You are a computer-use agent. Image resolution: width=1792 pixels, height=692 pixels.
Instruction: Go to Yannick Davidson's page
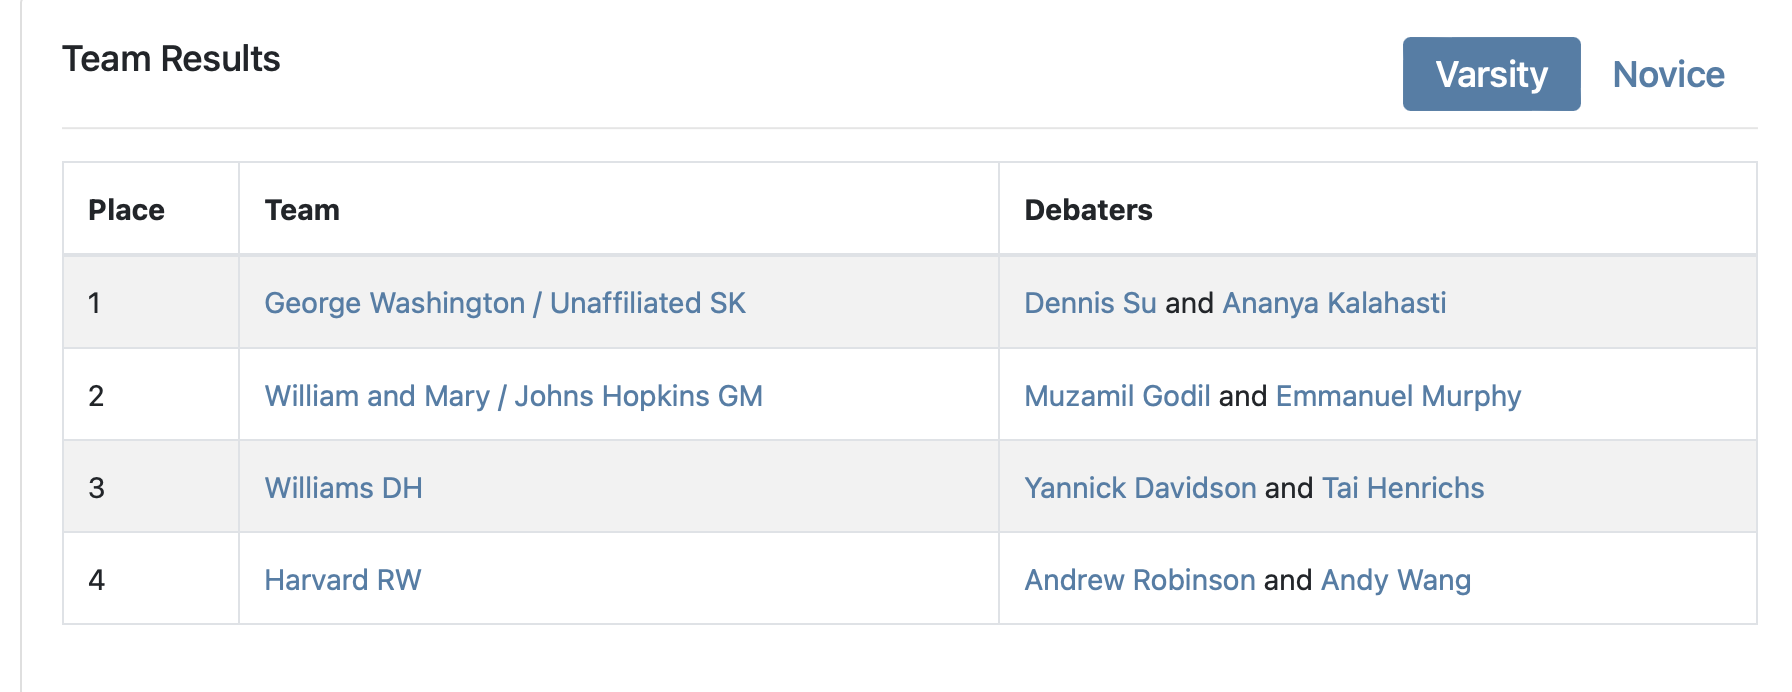[1140, 488]
